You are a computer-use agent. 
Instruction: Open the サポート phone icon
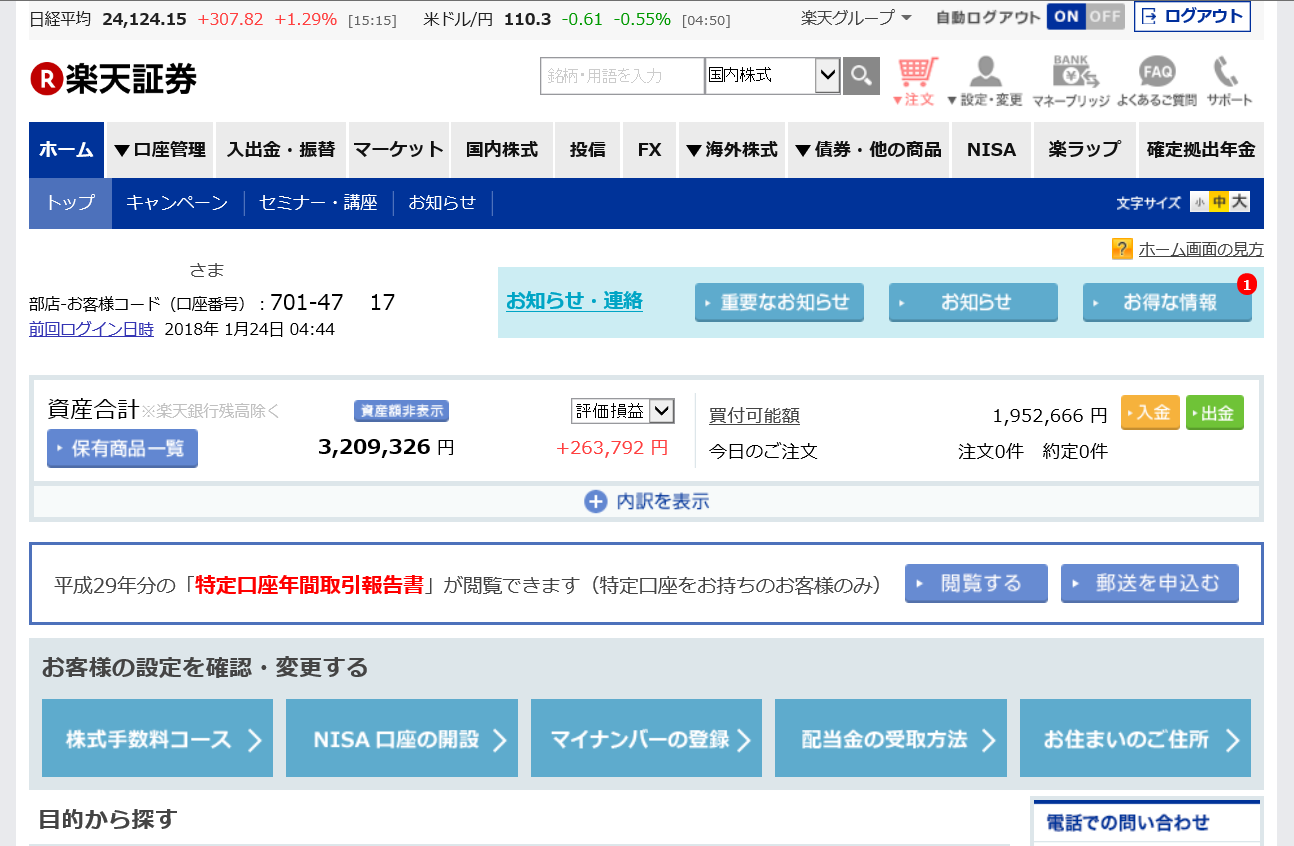(1229, 82)
